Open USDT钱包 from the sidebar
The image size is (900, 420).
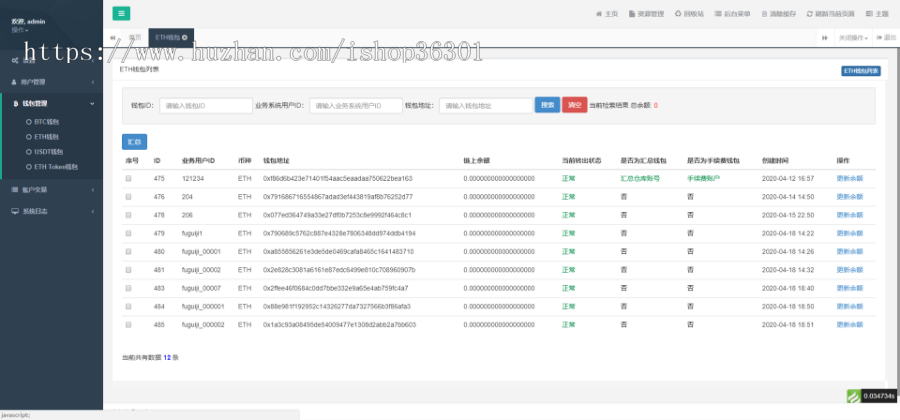coord(48,151)
